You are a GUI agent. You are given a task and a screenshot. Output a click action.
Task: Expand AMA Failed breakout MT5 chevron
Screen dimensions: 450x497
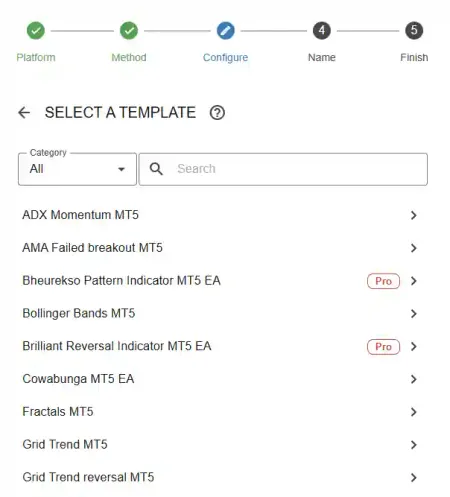[414, 248]
